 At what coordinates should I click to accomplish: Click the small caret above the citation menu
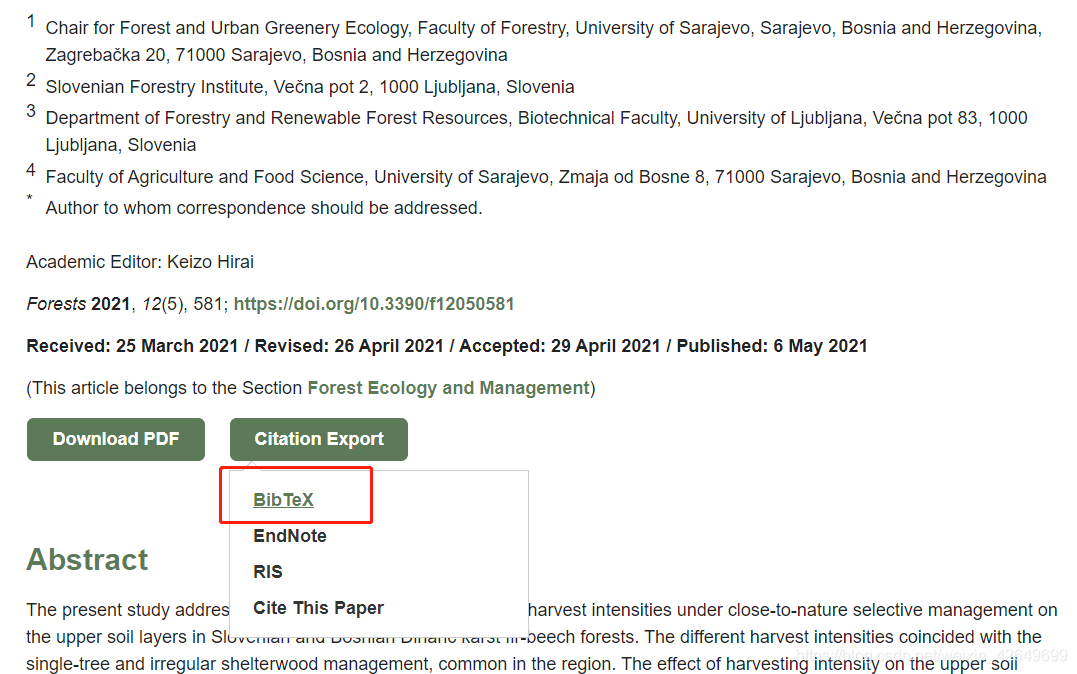pos(252,466)
